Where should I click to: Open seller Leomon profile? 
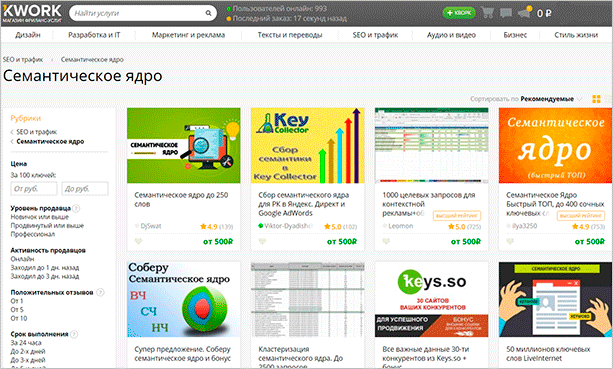[x=400, y=226]
